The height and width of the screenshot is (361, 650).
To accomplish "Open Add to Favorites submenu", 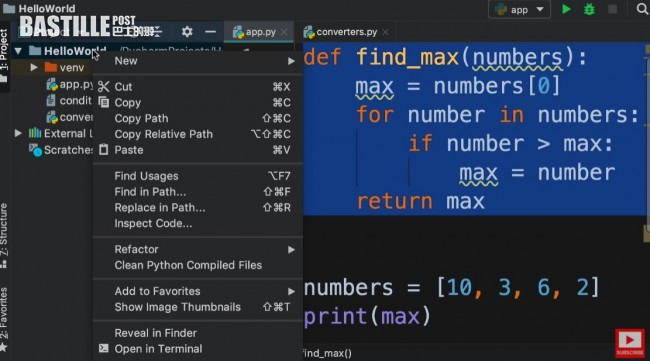I will pos(198,291).
